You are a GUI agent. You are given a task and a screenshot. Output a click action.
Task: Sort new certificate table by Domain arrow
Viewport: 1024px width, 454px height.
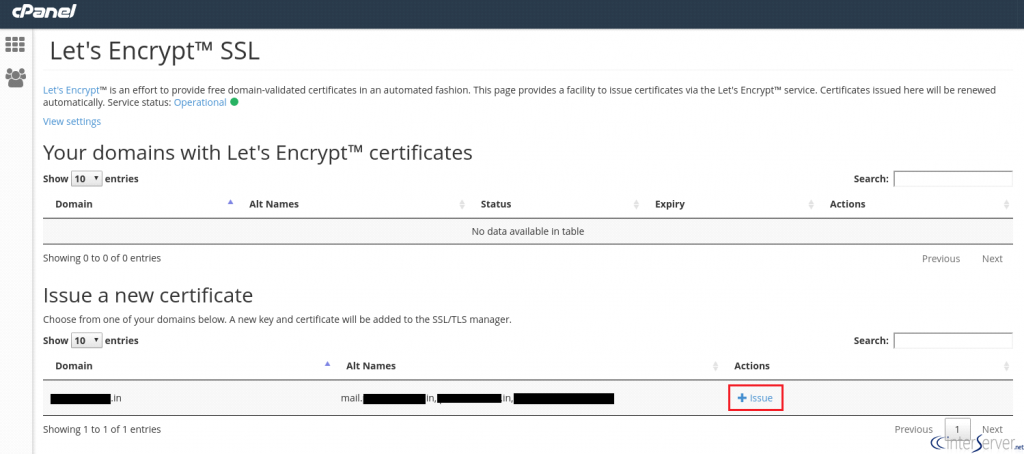327,364
